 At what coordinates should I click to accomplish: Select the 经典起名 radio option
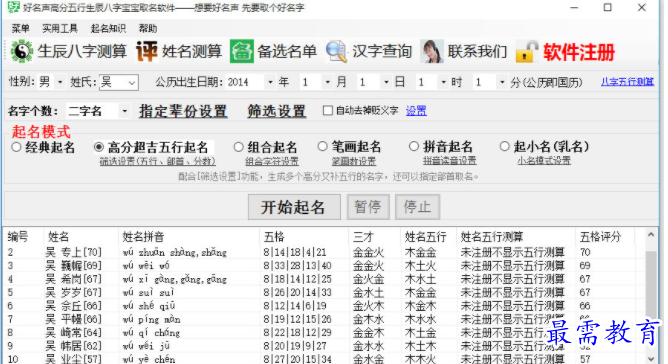[16, 147]
